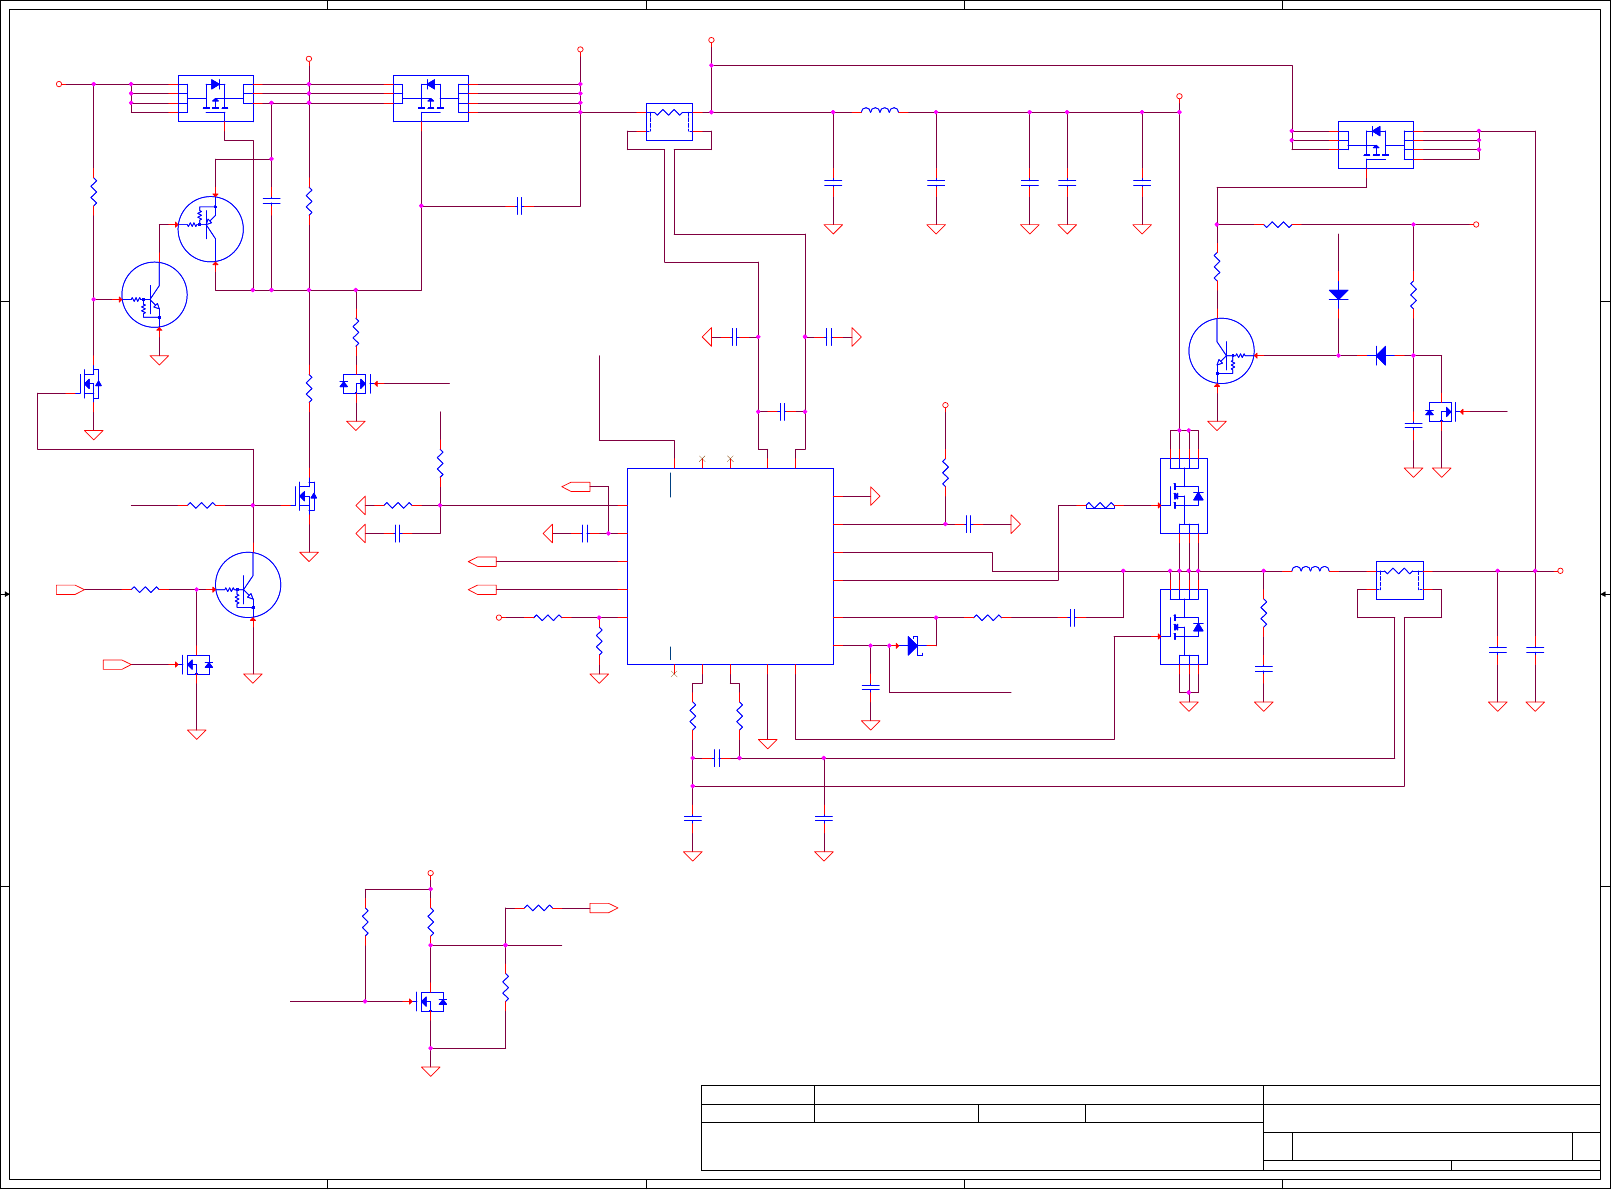Screen dimensions: 1611x1190
Task: Click the diode symbol right of the central IC
Action: point(913,646)
